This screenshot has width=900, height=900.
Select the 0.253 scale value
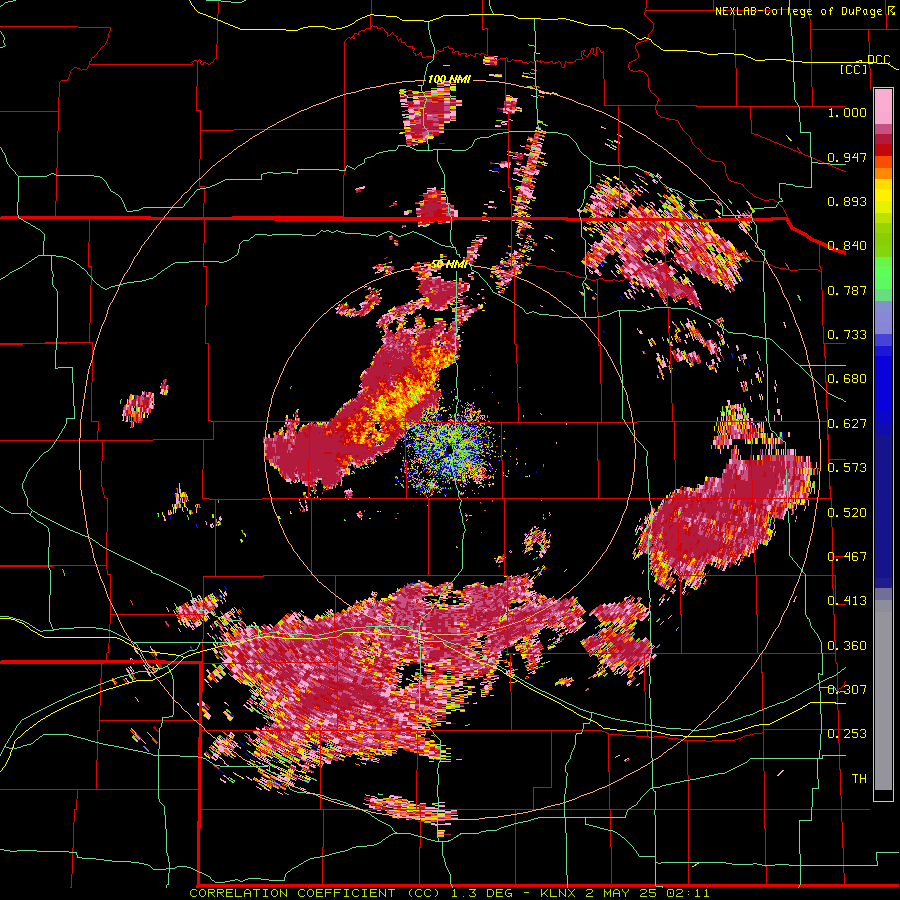click(847, 734)
